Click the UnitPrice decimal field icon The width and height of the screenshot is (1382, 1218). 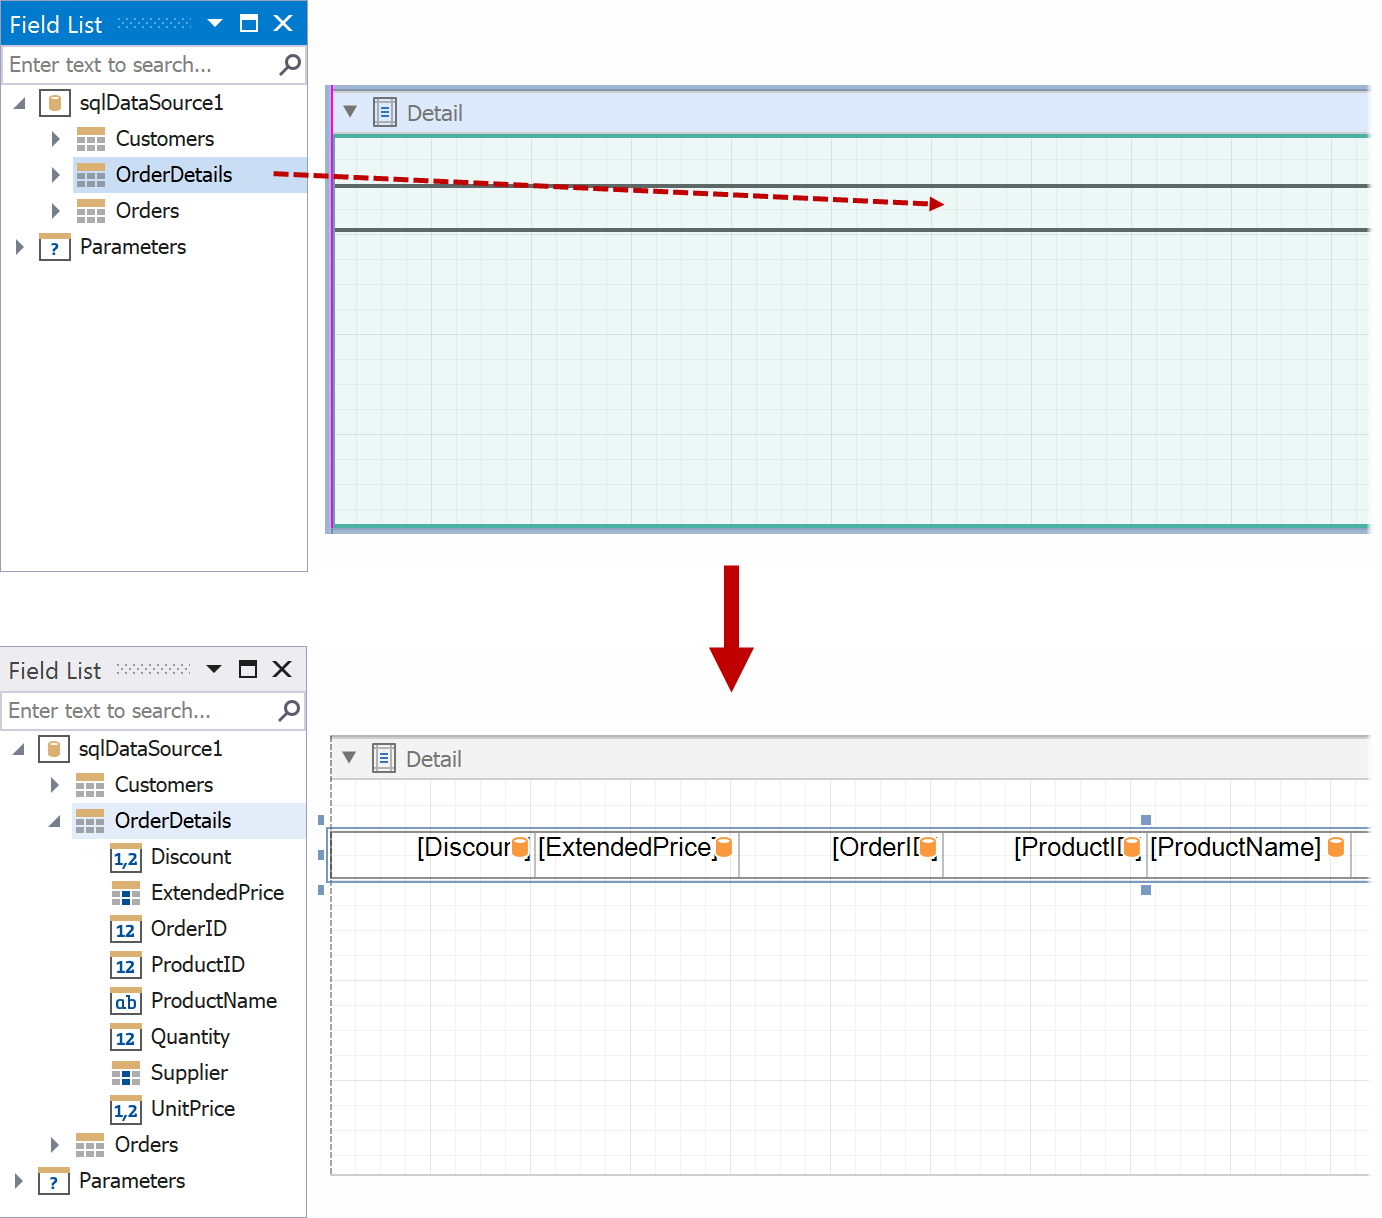[125, 1110]
